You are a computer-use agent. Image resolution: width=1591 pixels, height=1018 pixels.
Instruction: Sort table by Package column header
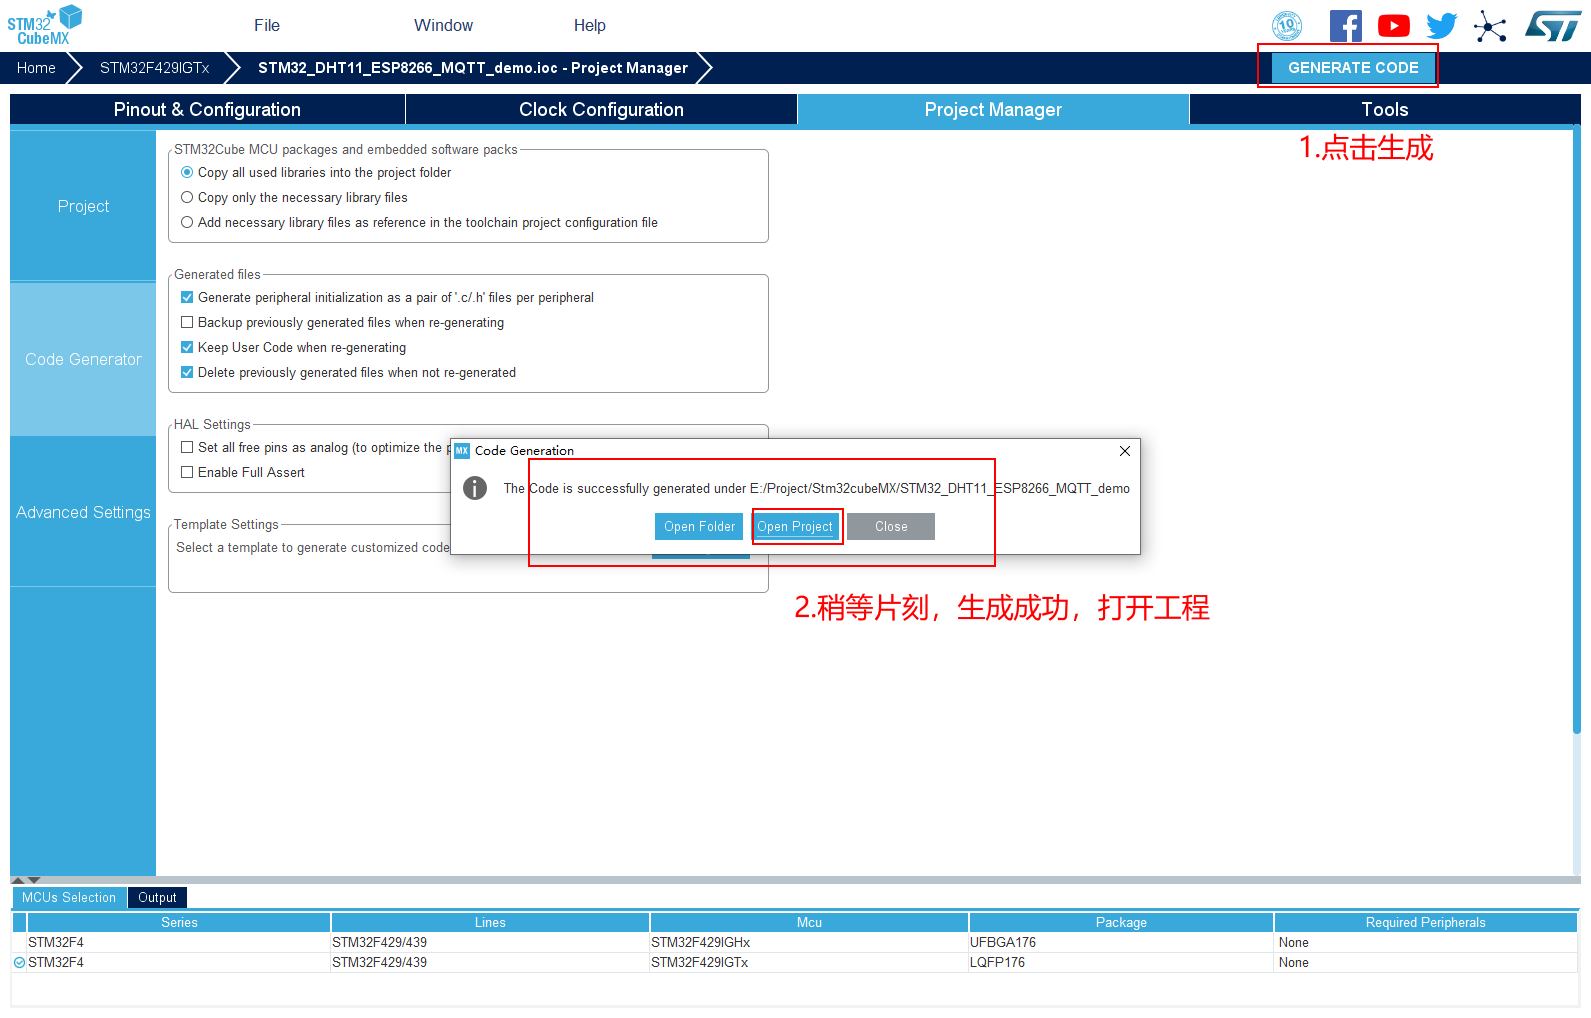point(1121,923)
